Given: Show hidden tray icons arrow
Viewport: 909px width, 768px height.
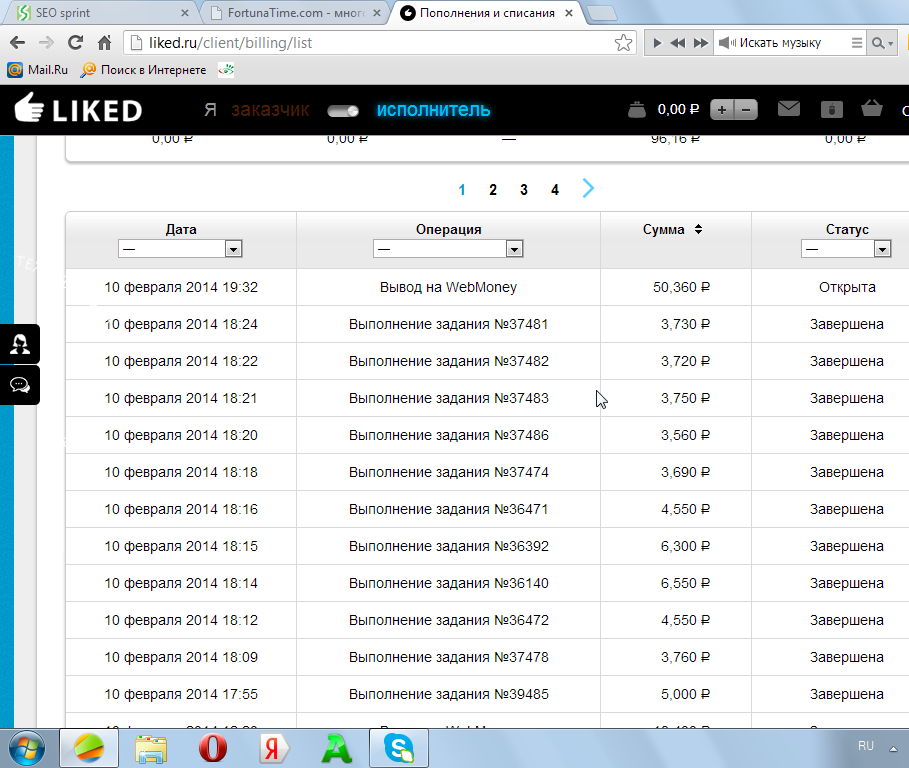Looking at the screenshot, I should (x=893, y=748).
